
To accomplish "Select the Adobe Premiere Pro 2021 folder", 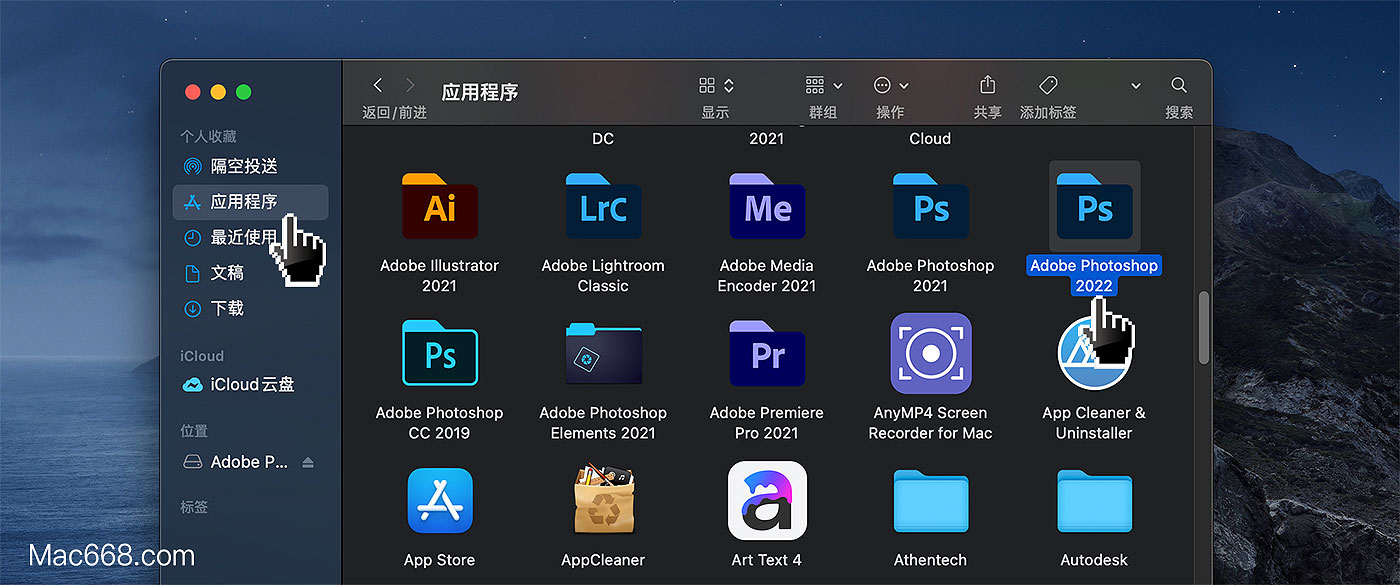I will (x=767, y=353).
